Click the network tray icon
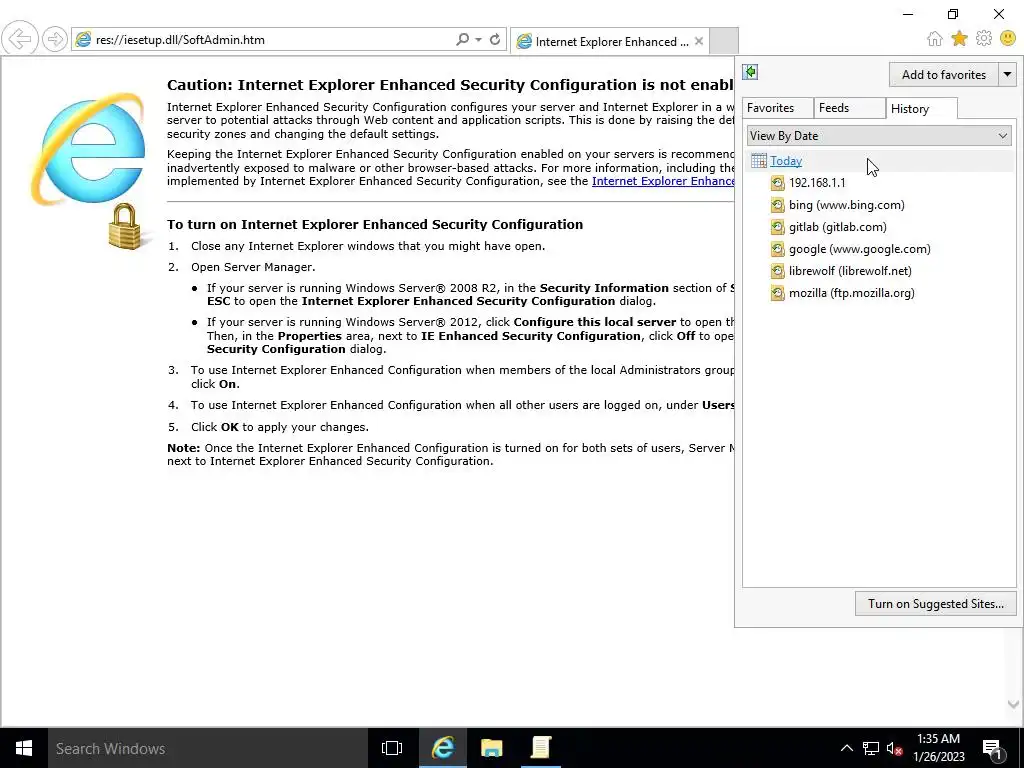The width and height of the screenshot is (1024, 768). [x=871, y=748]
